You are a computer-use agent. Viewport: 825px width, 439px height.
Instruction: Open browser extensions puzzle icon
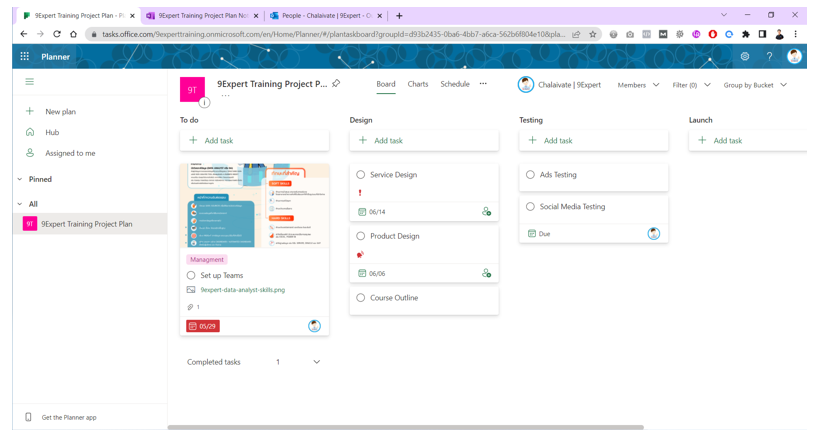[x=746, y=34]
